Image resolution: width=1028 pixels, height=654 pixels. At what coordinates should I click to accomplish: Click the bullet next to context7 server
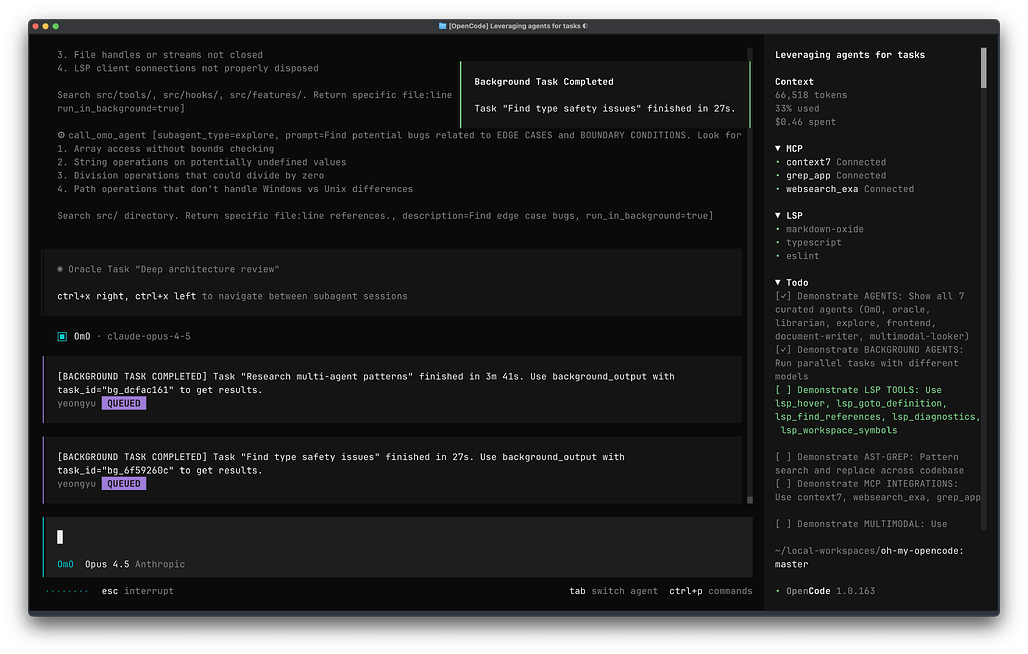pos(778,162)
